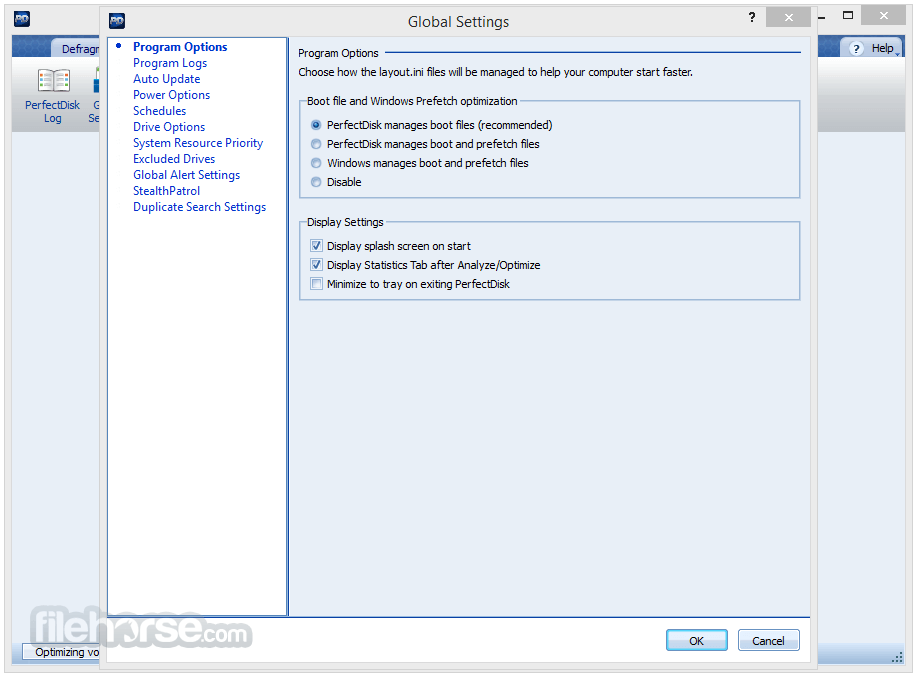Open Global Alert Settings
917x678 pixels.
pos(187,175)
